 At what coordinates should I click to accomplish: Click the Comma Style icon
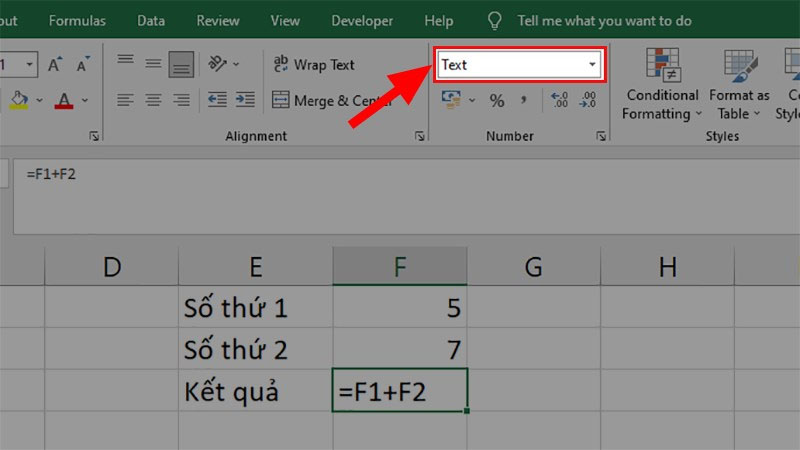pos(524,100)
